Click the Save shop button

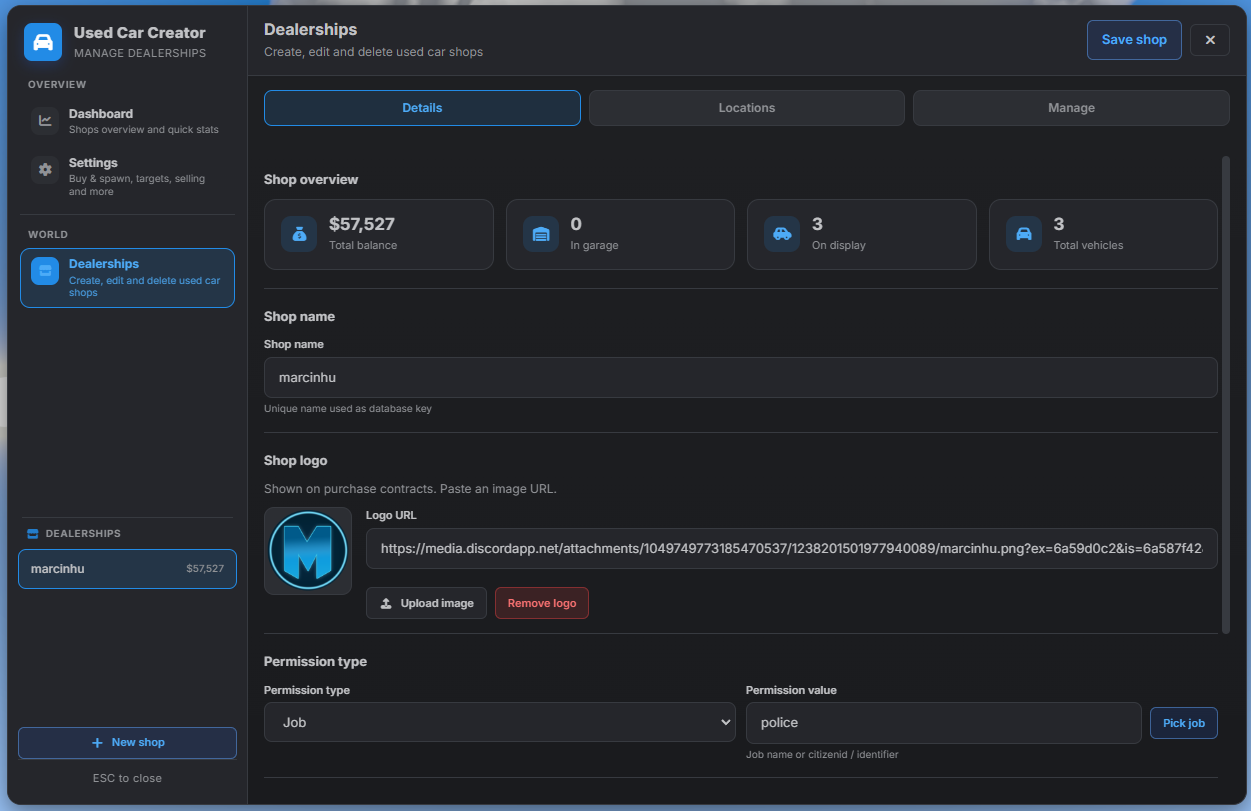(x=1134, y=40)
